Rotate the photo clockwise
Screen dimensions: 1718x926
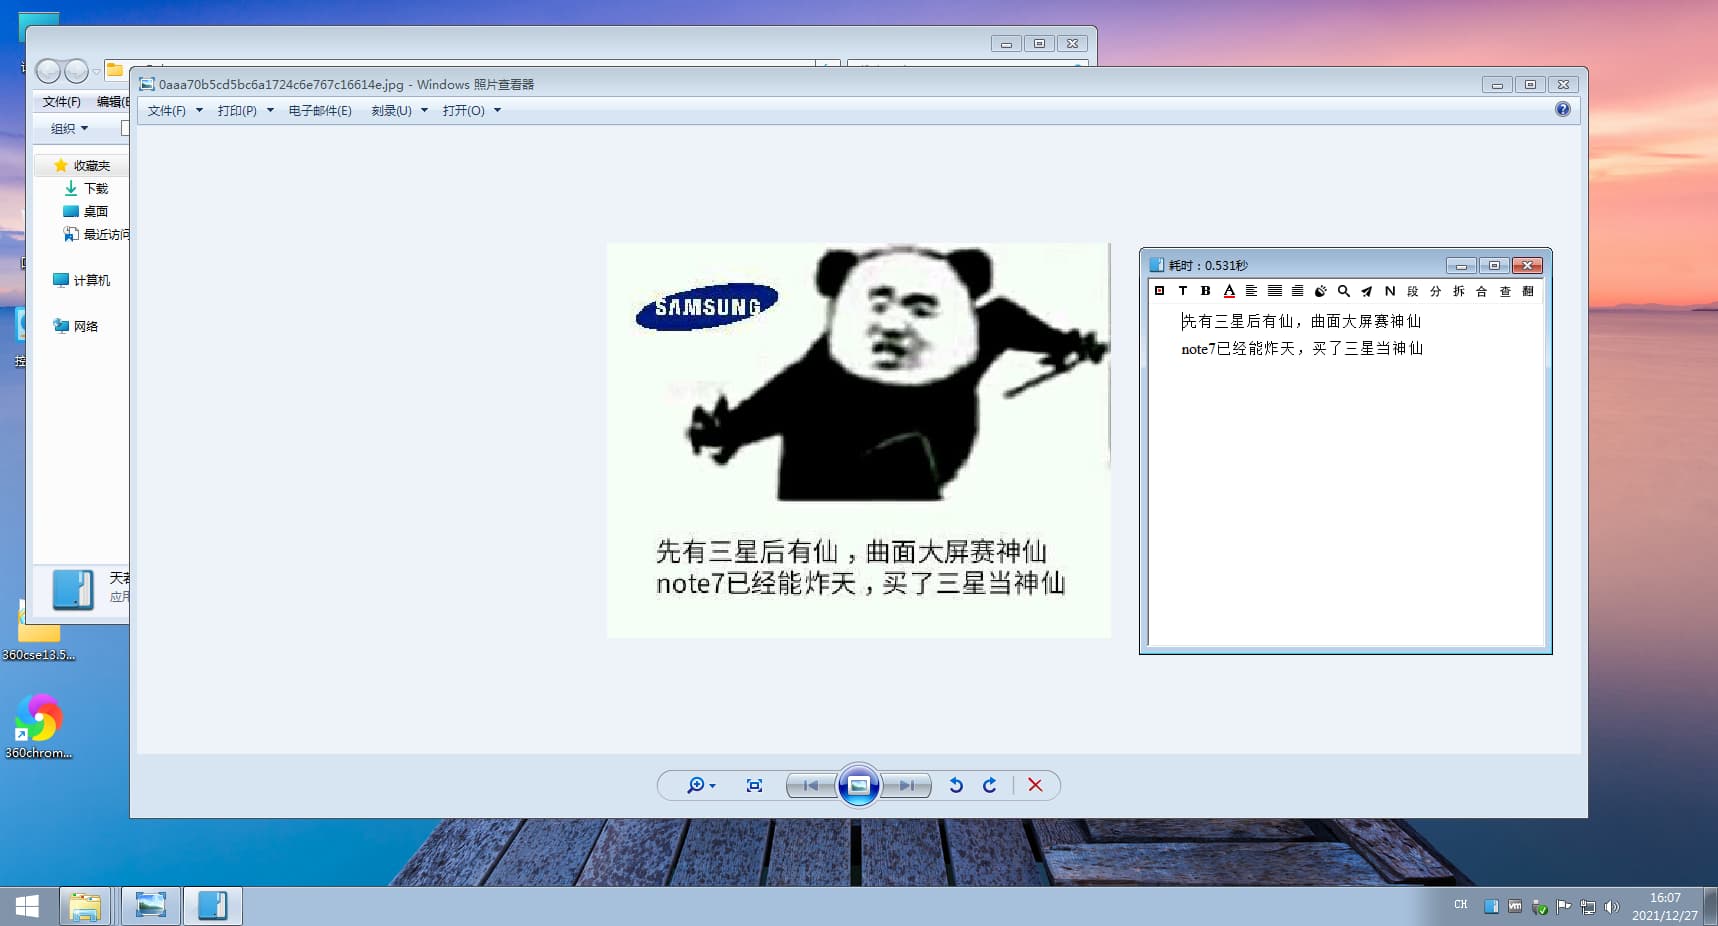coord(990,786)
